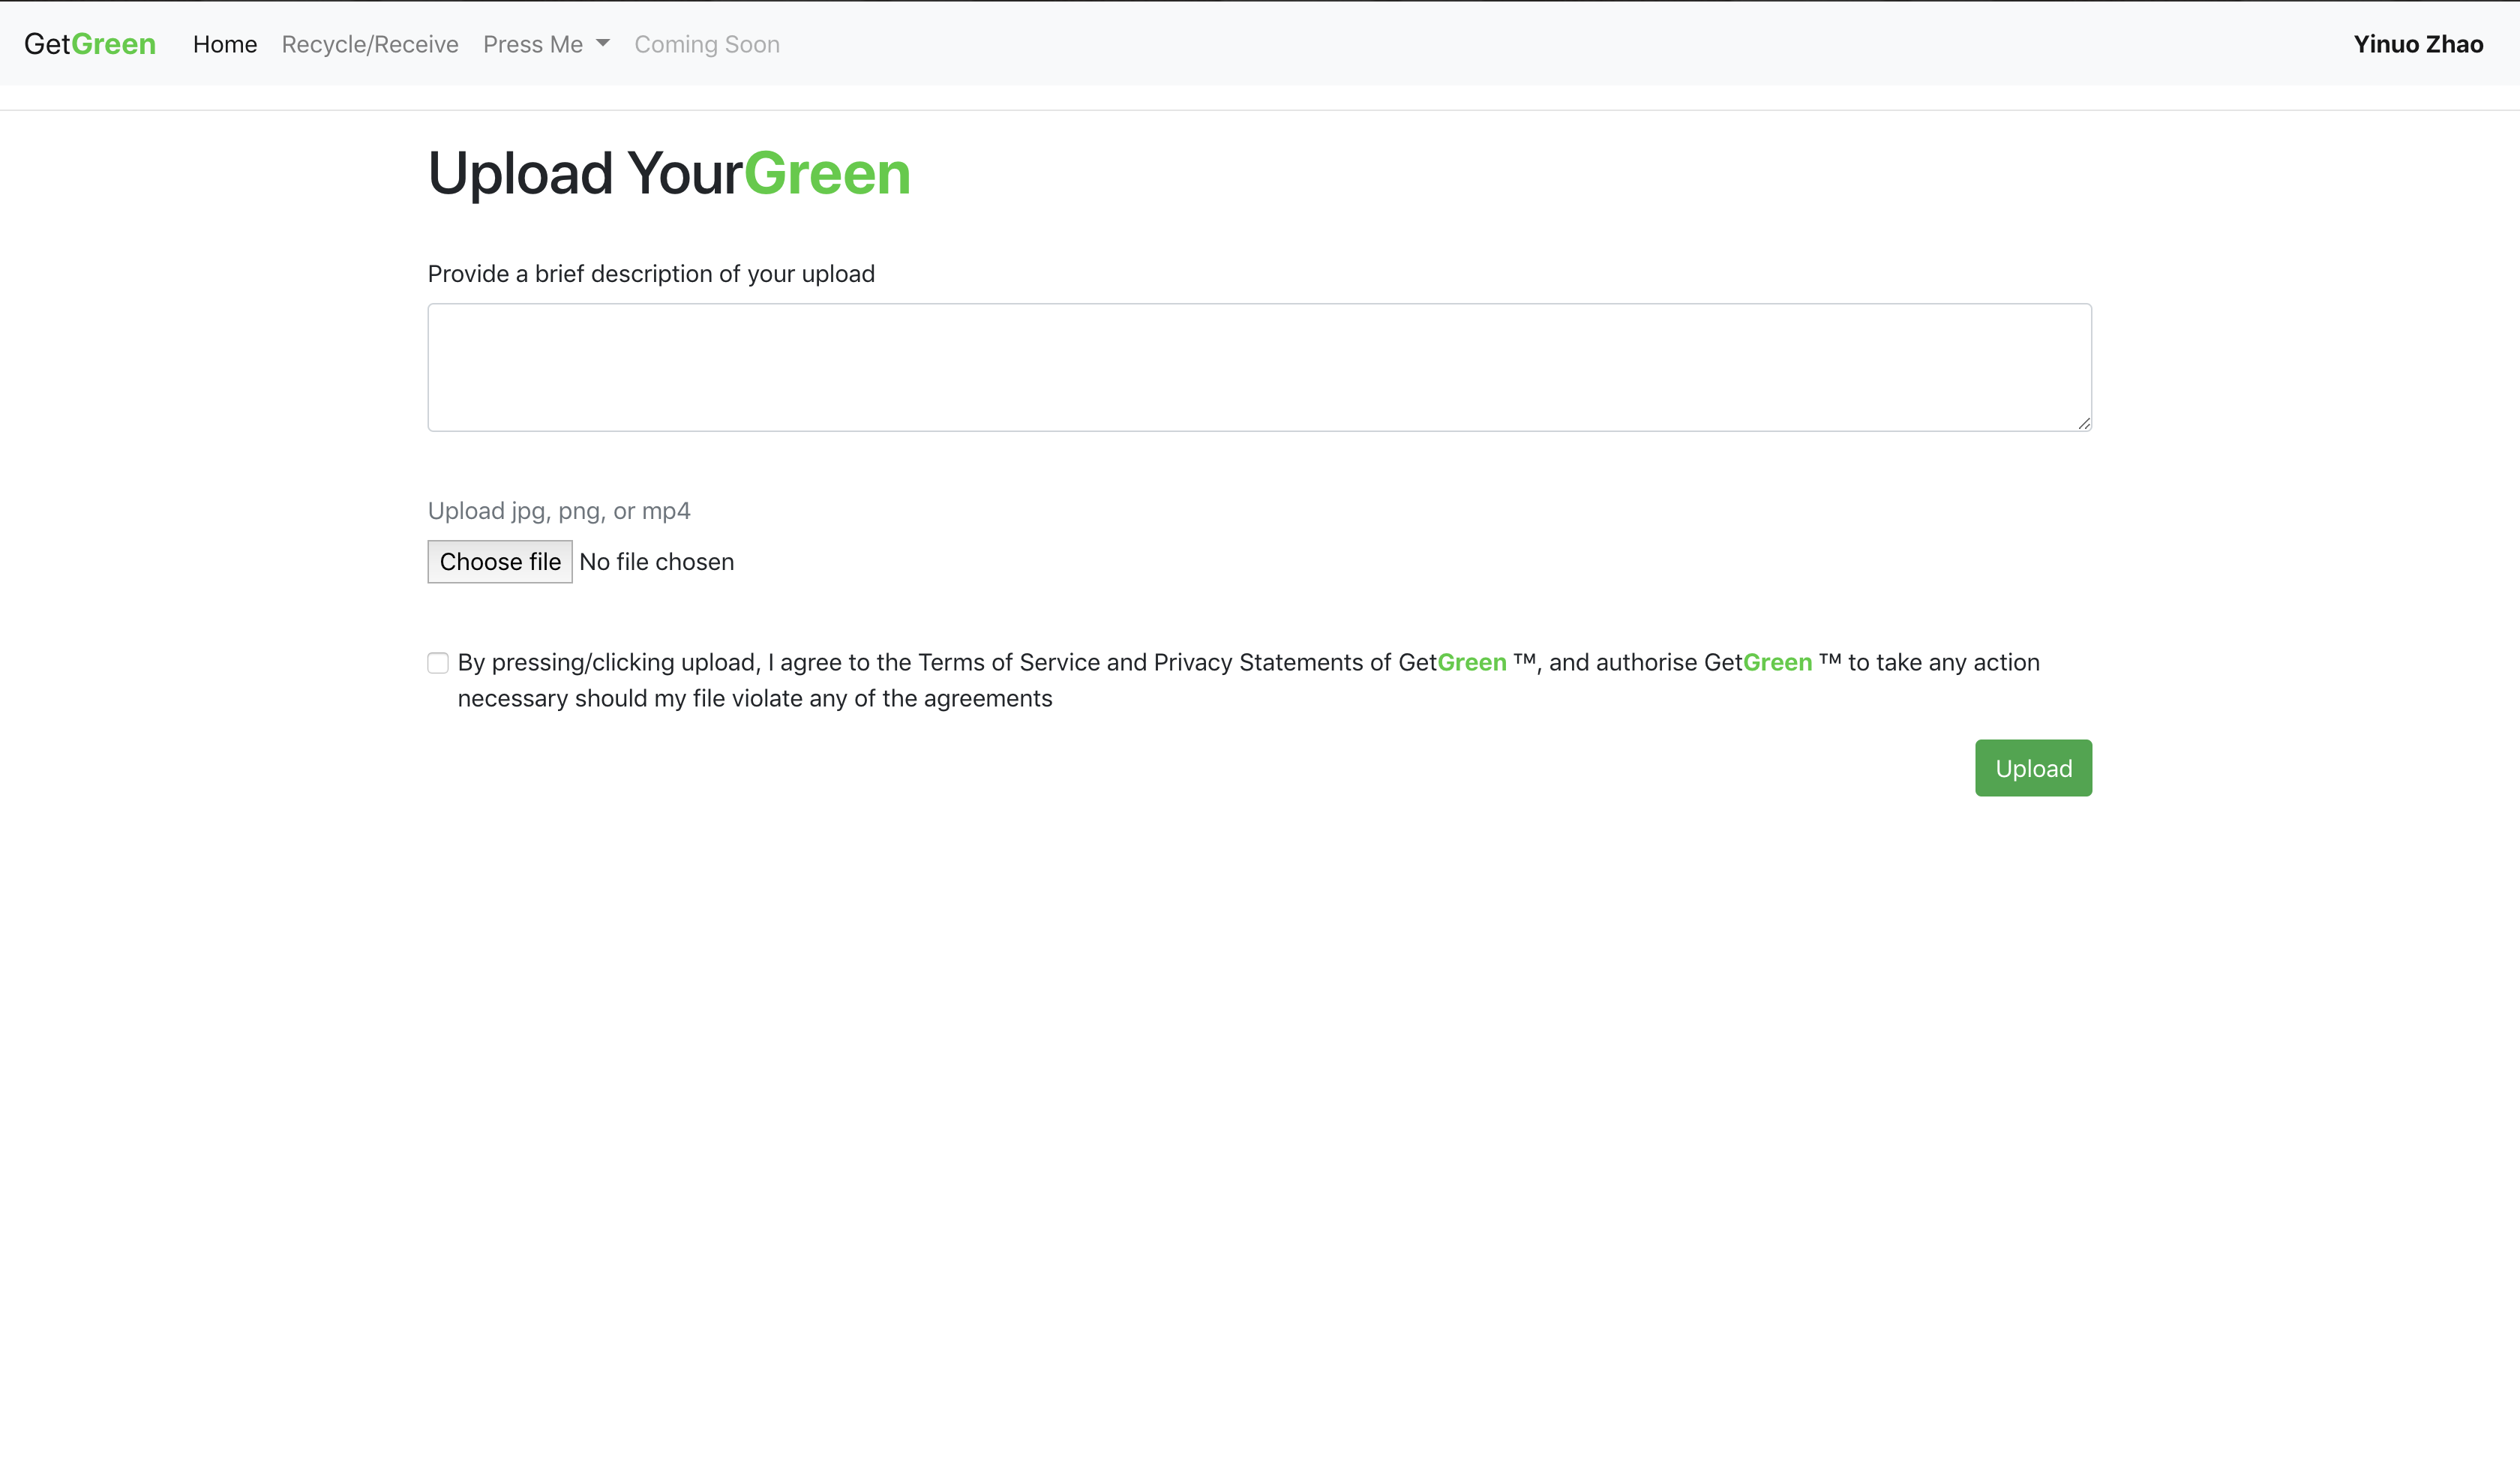The height and width of the screenshot is (1458, 2520).
Task: Check the Terms of Service agreement checkbox
Action: point(438,663)
